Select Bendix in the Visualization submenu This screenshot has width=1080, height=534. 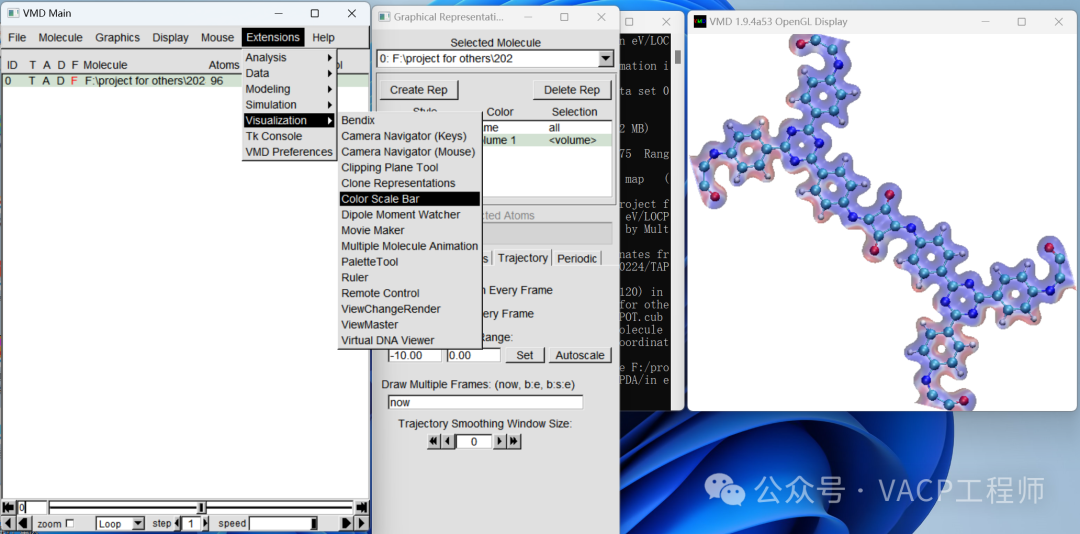(410, 120)
